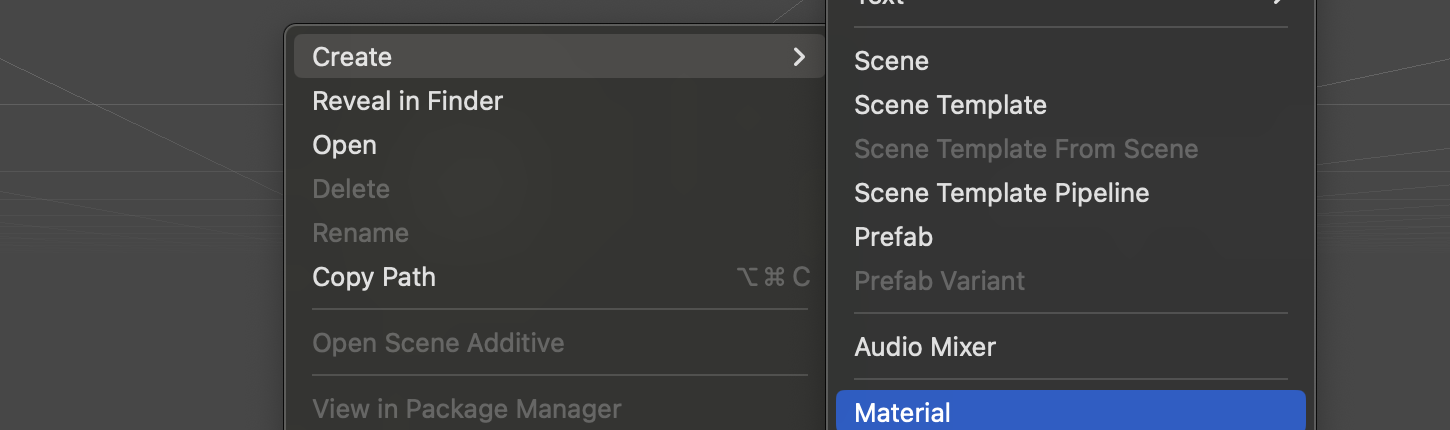The width and height of the screenshot is (1450, 430).
Task: Create a new Audio Mixer
Action: [x=925, y=347]
